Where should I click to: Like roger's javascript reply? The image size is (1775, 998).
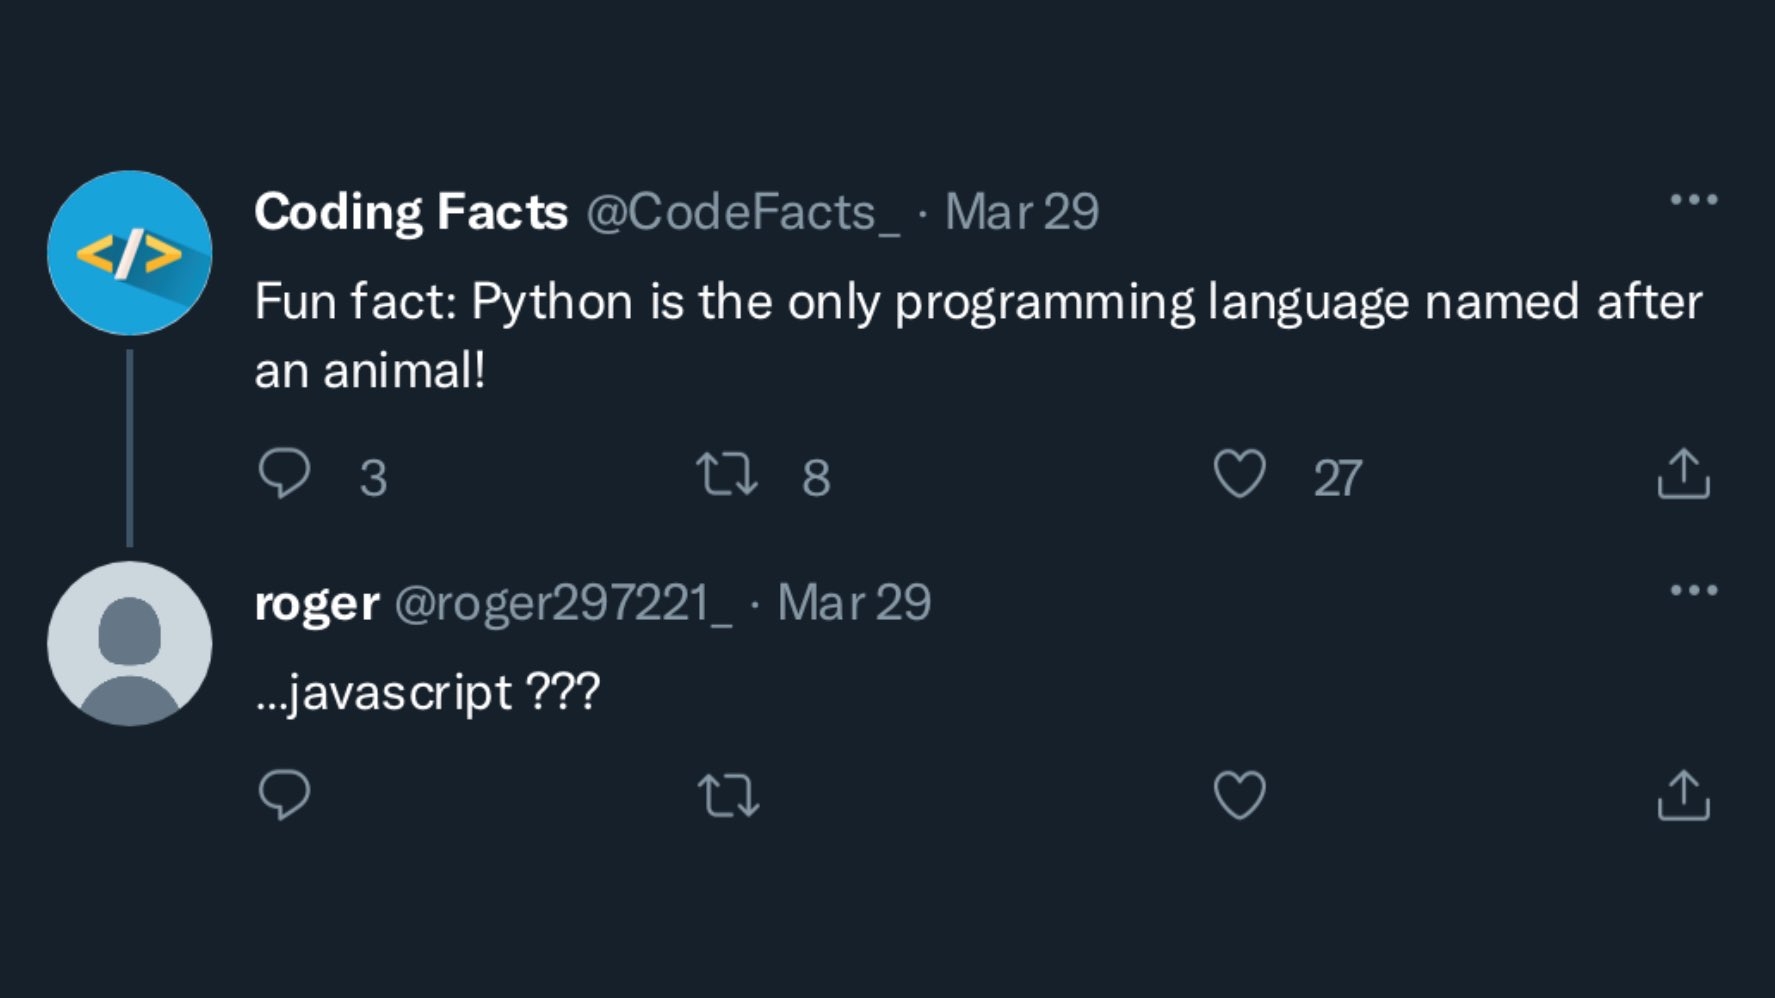[1239, 796]
